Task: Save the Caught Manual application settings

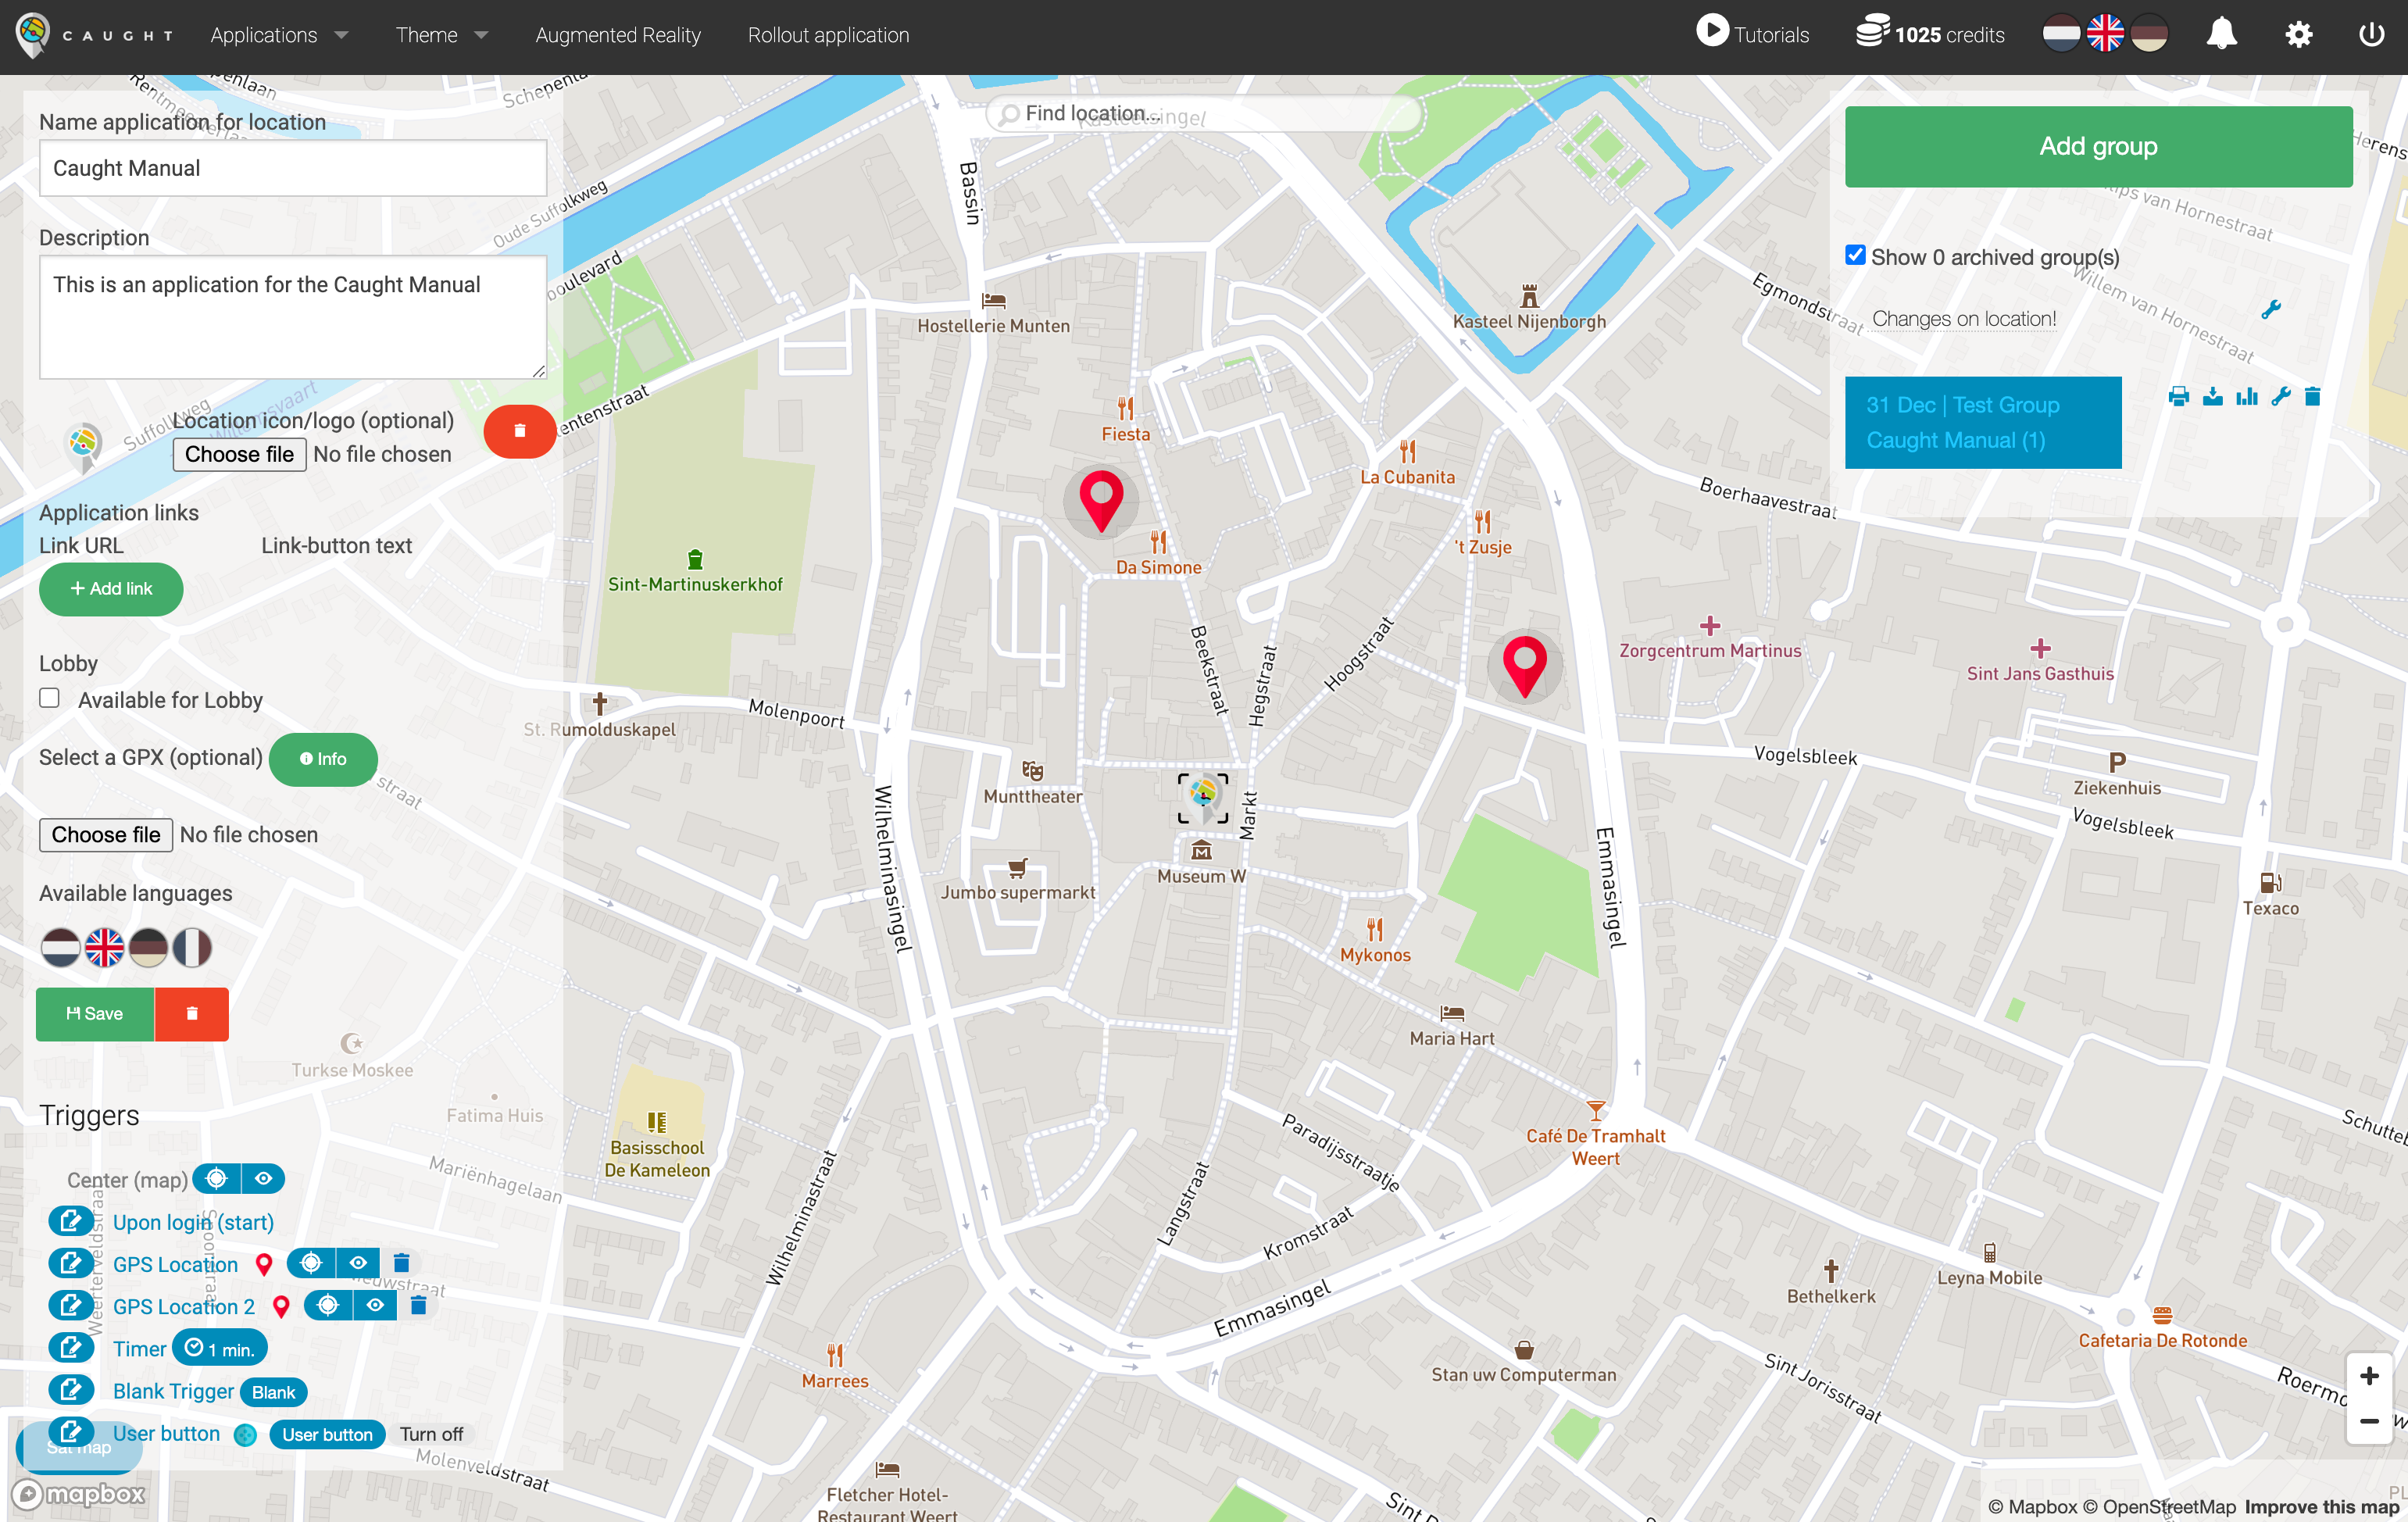Action: [94, 1013]
